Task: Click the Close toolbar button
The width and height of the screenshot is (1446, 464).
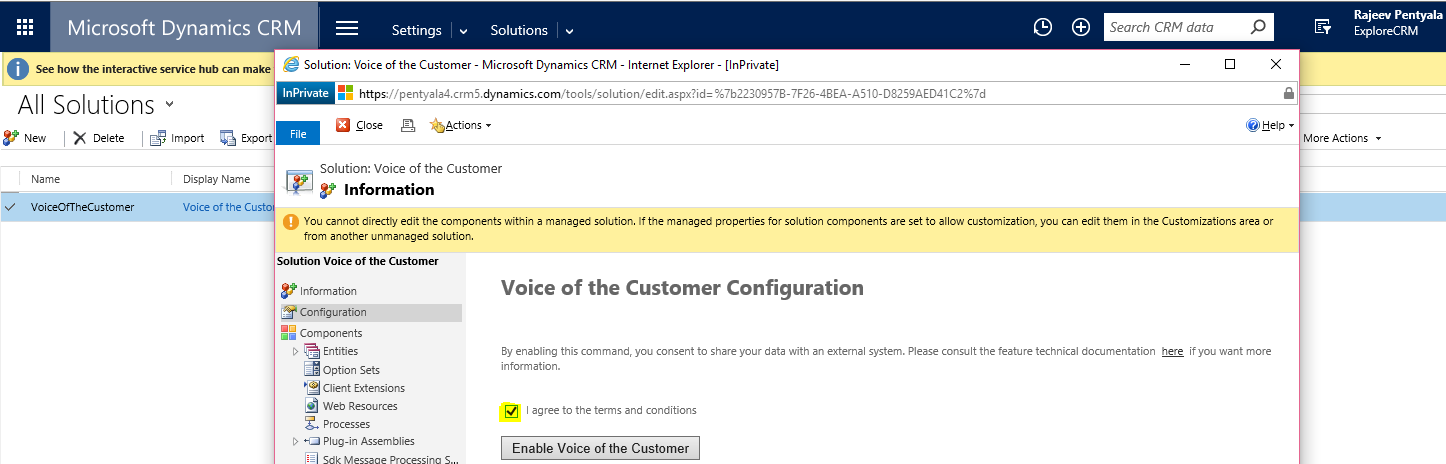Action: point(359,125)
